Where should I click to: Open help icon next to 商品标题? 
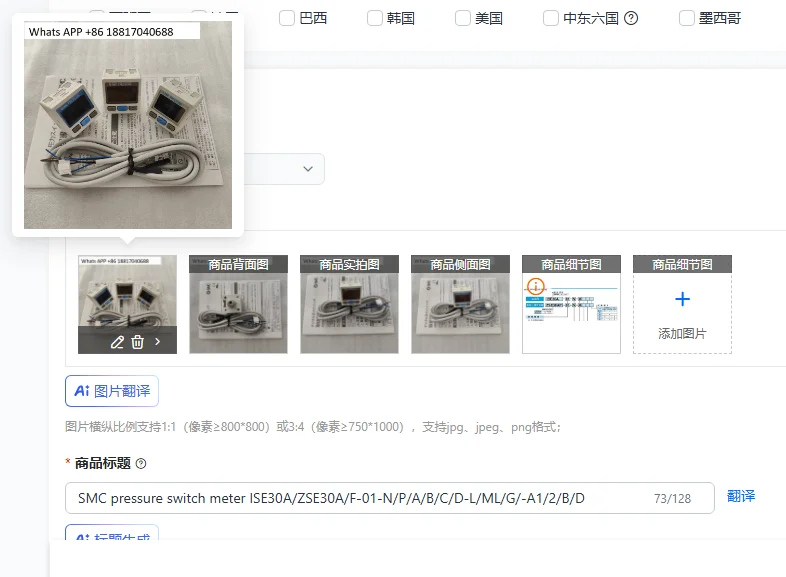(x=141, y=464)
